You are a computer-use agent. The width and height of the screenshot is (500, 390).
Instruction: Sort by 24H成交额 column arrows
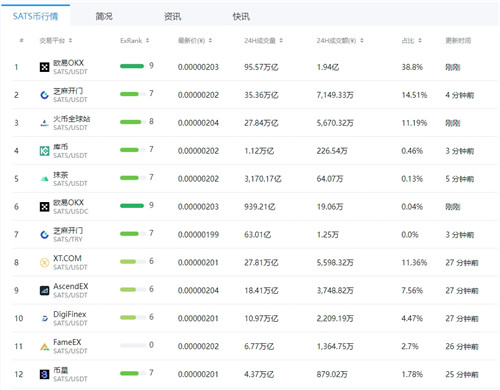(x=362, y=40)
